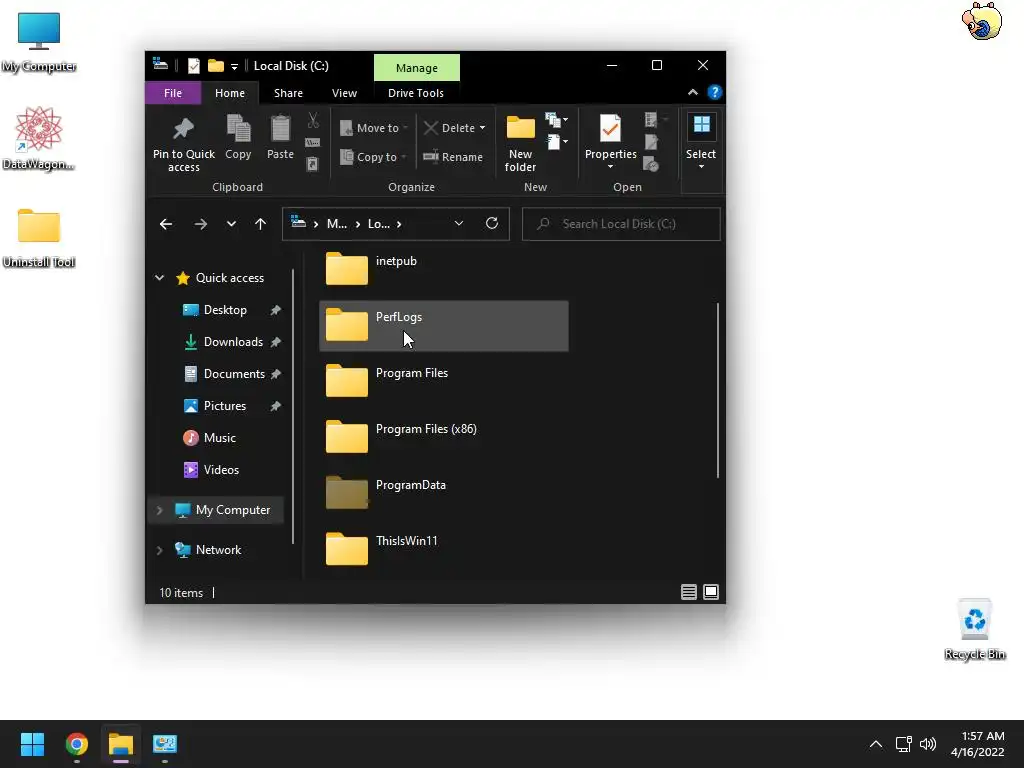Customize Quick Access Toolbar dropdown arrow
Image resolution: width=1024 pixels, height=768 pixels.
tap(234, 67)
